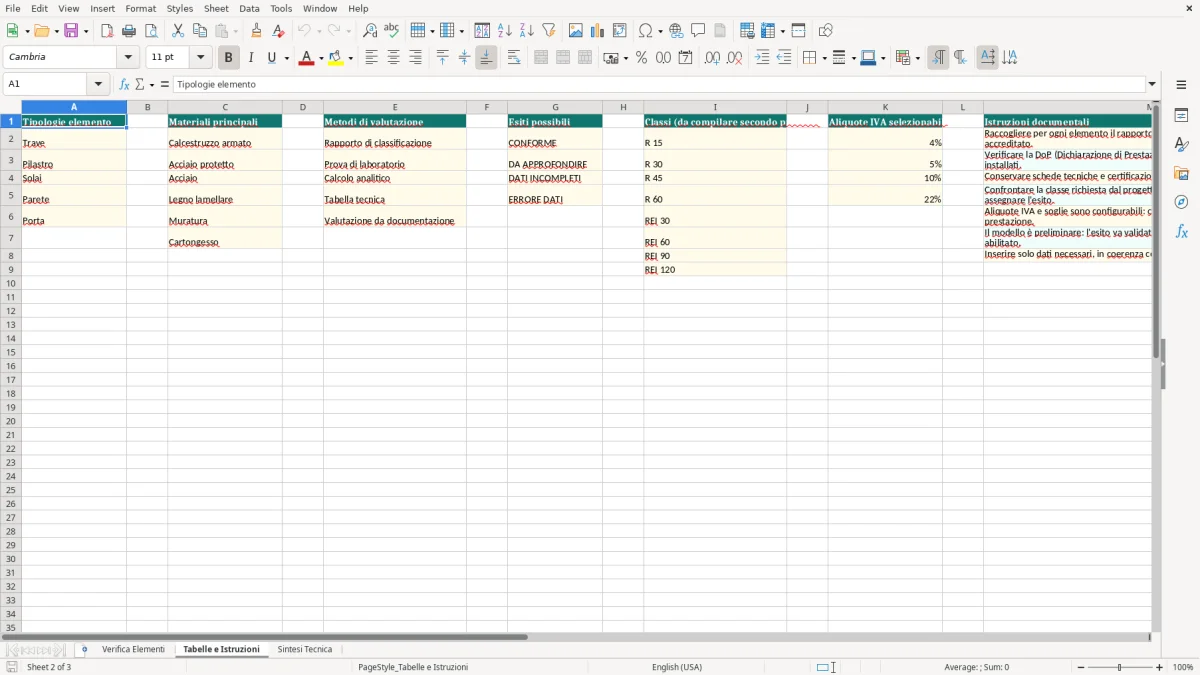Open Select Function dropdown next to Sum
Viewport: 1200px width, 675px height.
coord(152,85)
